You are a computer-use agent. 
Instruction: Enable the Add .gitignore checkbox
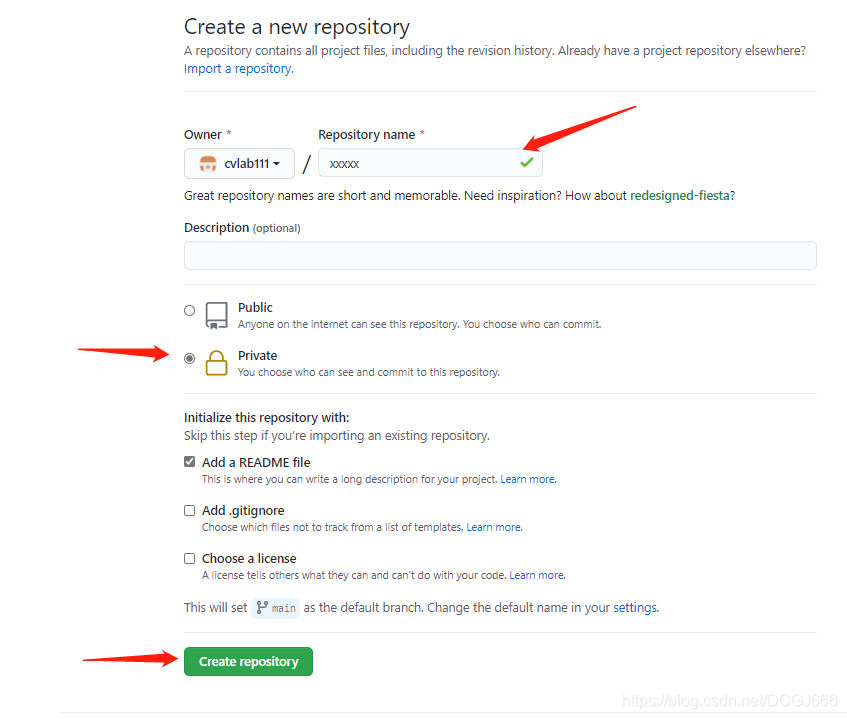click(190, 510)
